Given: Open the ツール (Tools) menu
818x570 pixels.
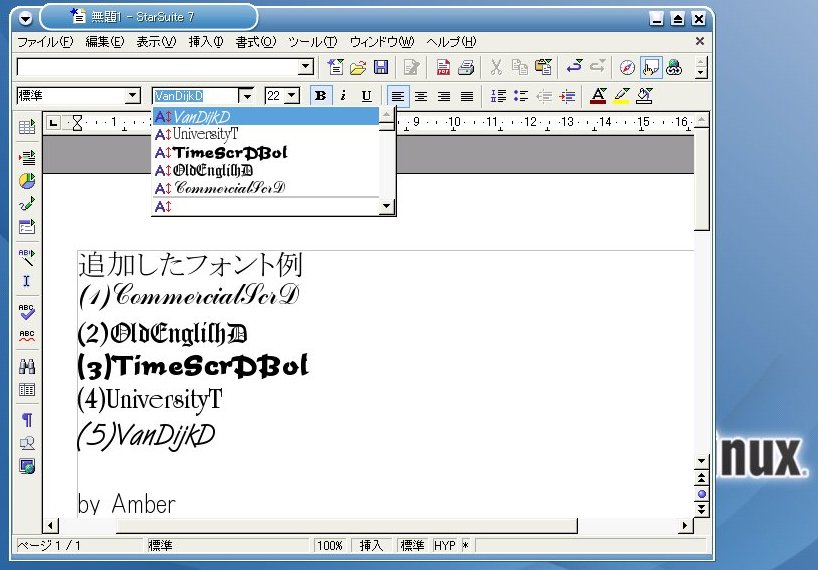Looking at the screenshot, I should point(312,42).
